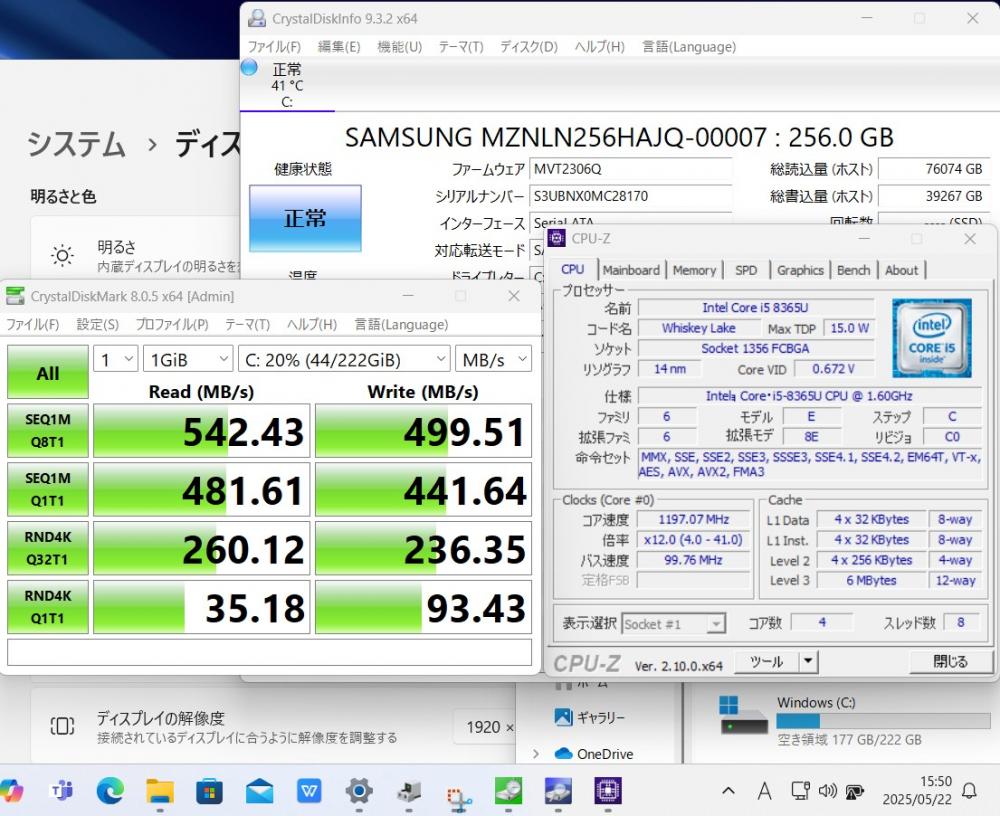Screen dimensions: 1000x816
Task: Switch to the Mainboard tab in CPU-Z
Action: point(631,271)
